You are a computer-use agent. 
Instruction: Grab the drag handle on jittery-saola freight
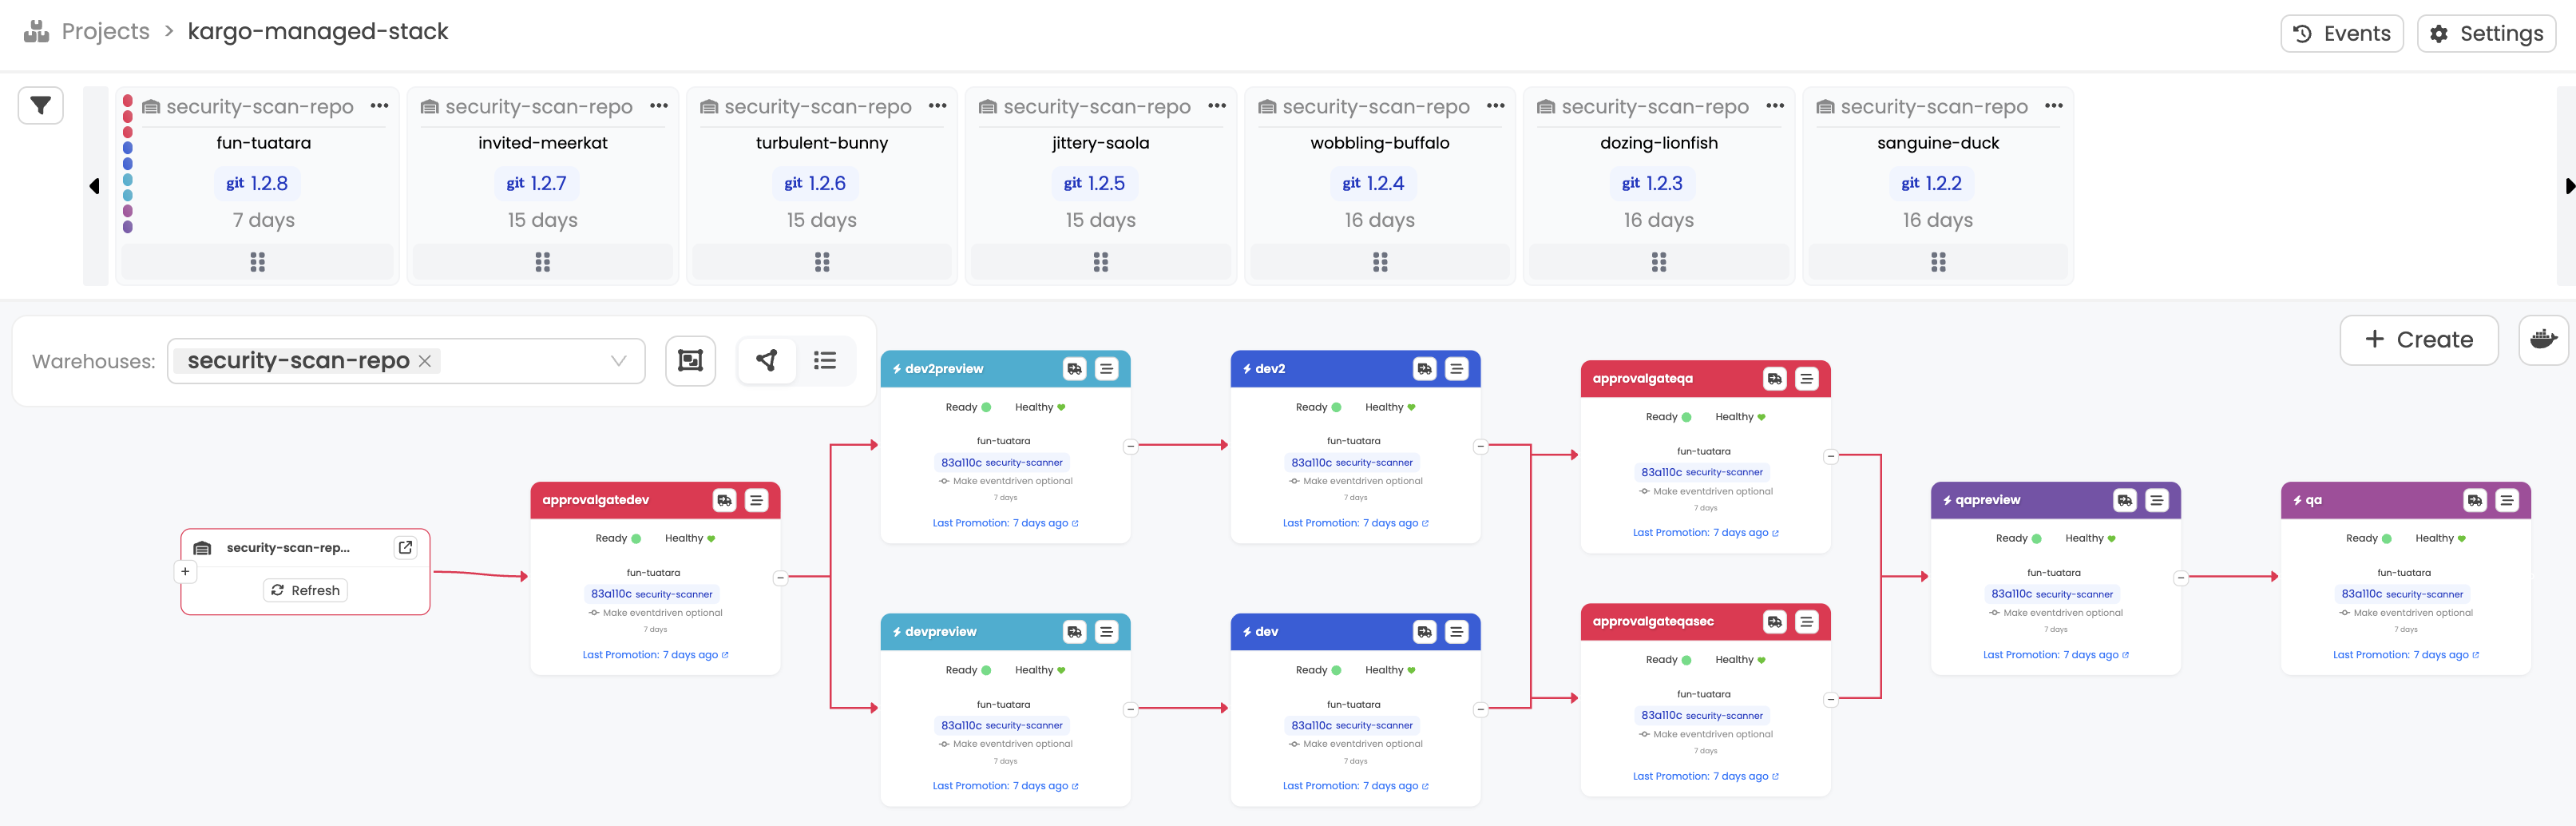(1101, 262)
